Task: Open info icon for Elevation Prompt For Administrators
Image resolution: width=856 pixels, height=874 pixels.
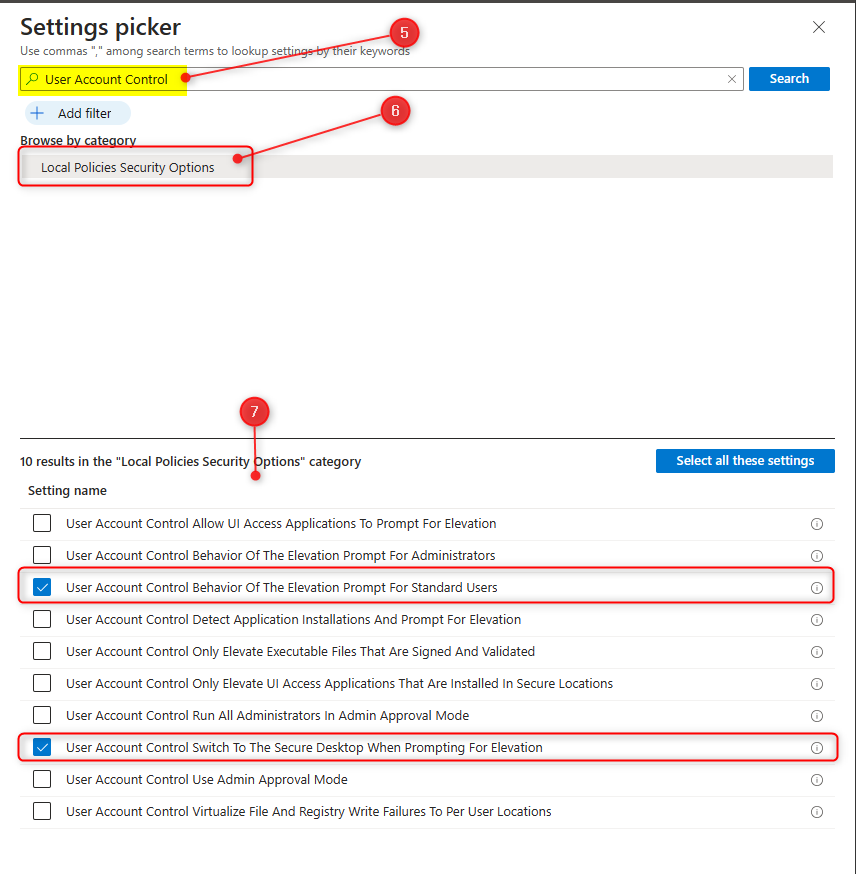Action: click(x=816, y=556)
